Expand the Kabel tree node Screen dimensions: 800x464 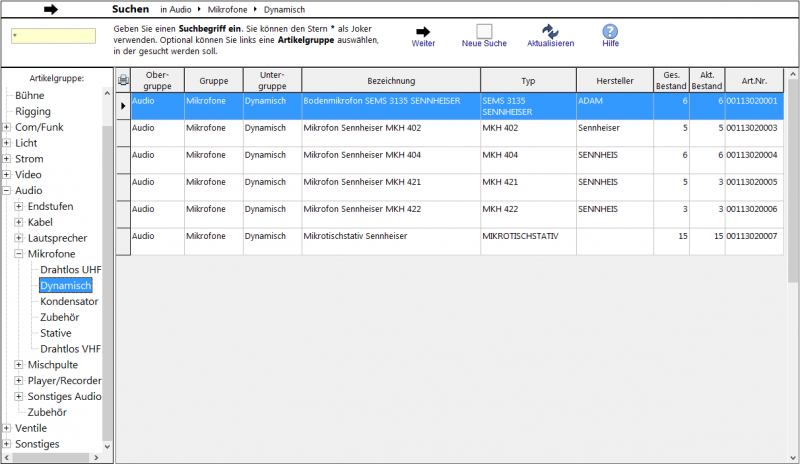tap(19, 222)
